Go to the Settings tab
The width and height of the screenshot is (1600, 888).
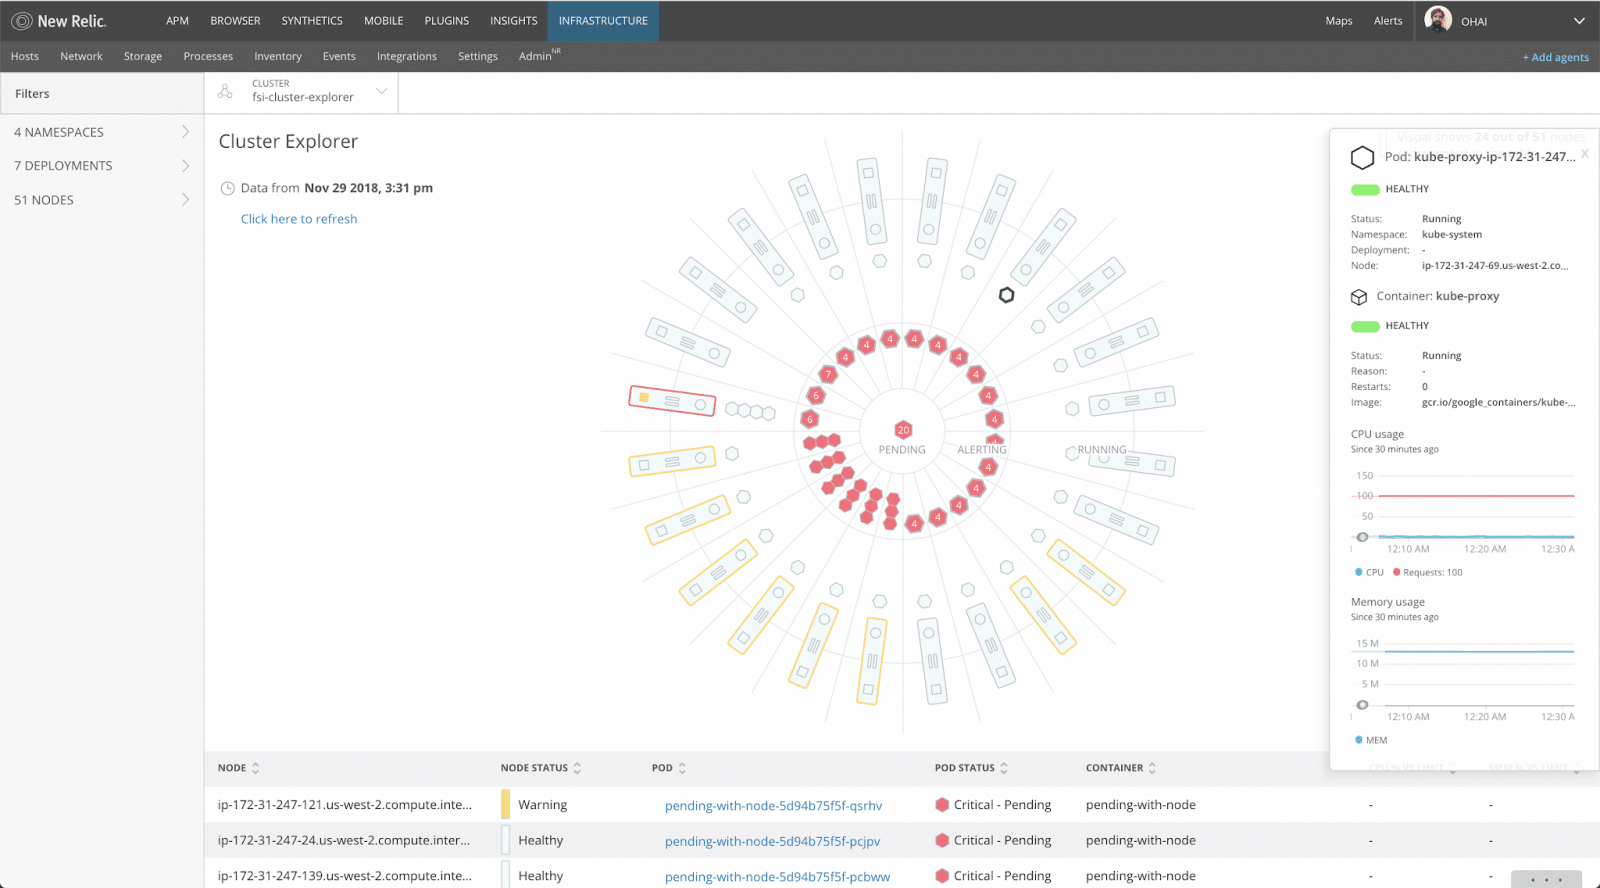tap(478, 56)
